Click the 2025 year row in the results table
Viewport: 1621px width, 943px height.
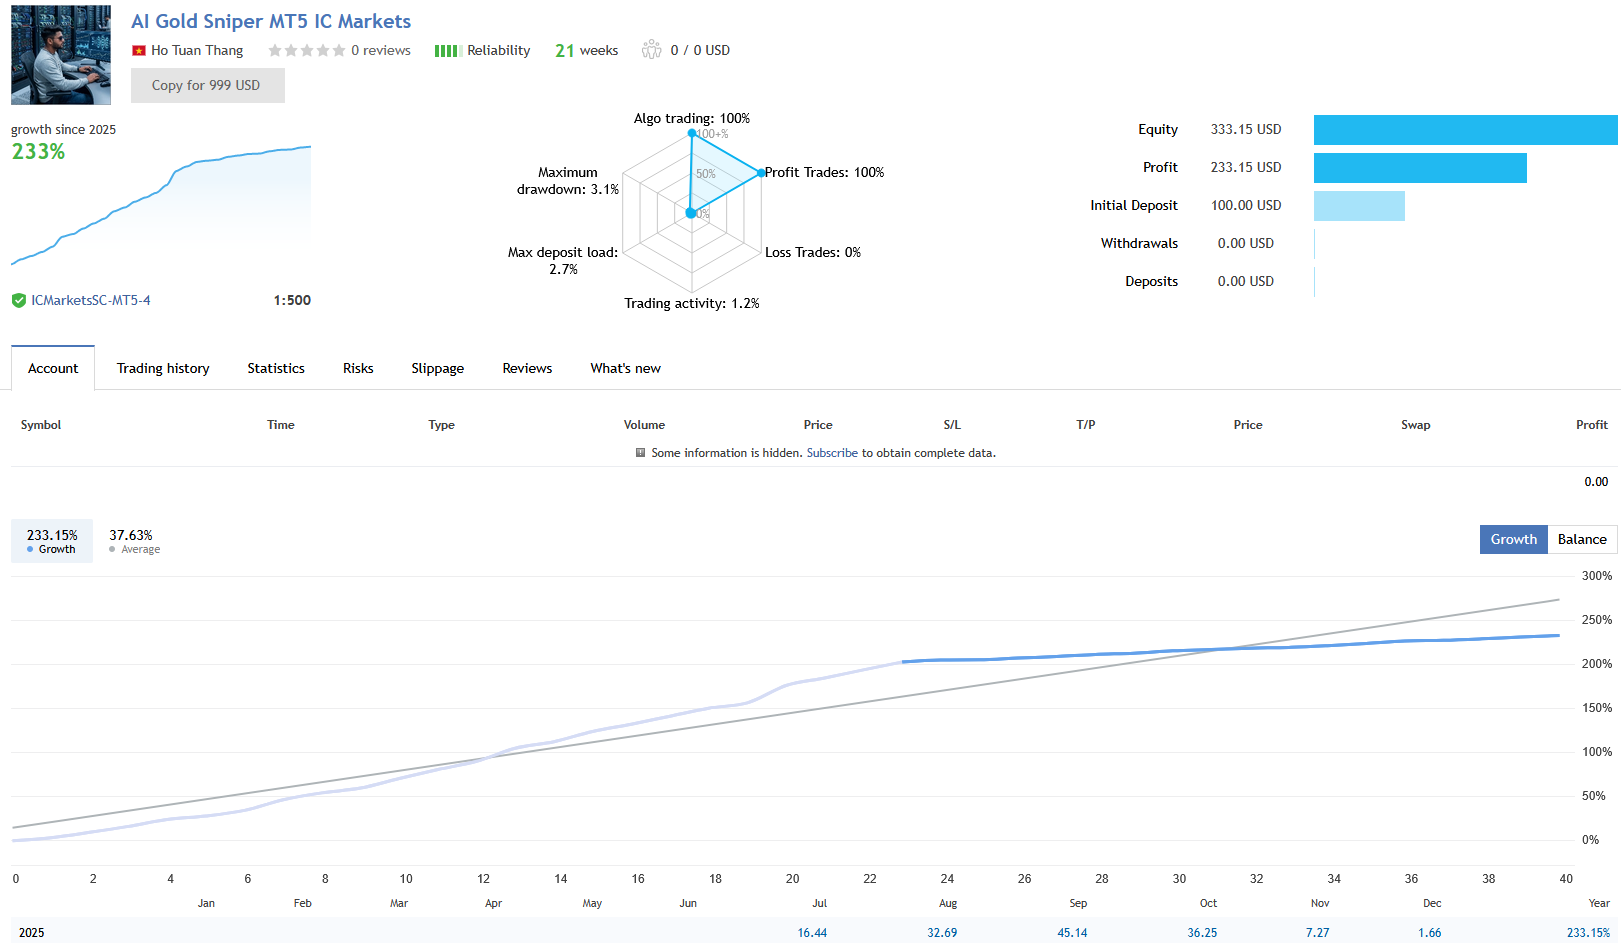(32, 932)
